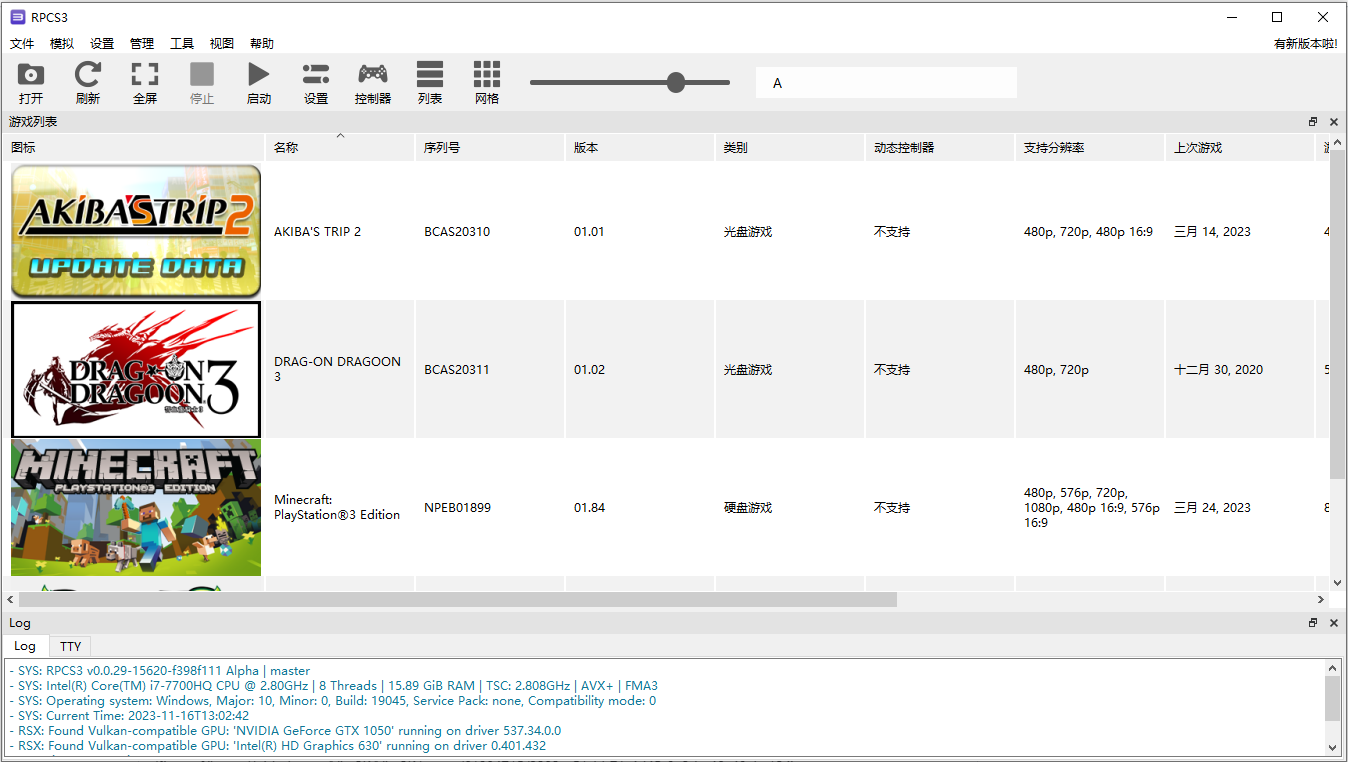Sort by the 版本 column header

[x=640, y=147]
